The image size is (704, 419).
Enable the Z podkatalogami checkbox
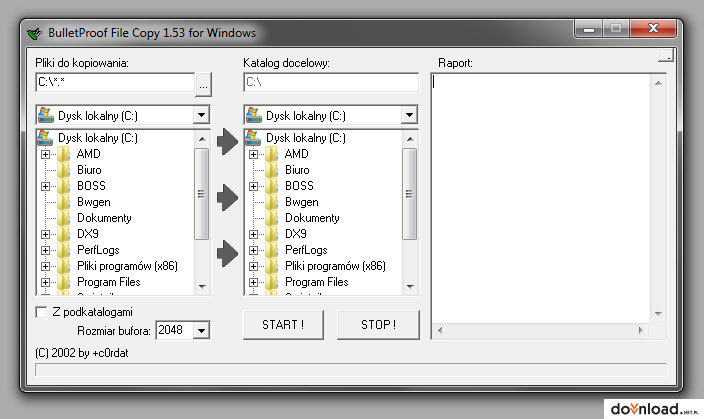(41, 312)
